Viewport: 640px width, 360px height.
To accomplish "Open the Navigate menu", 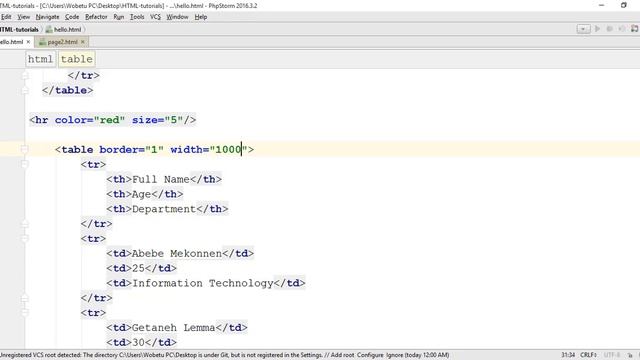I will point(47,17).
